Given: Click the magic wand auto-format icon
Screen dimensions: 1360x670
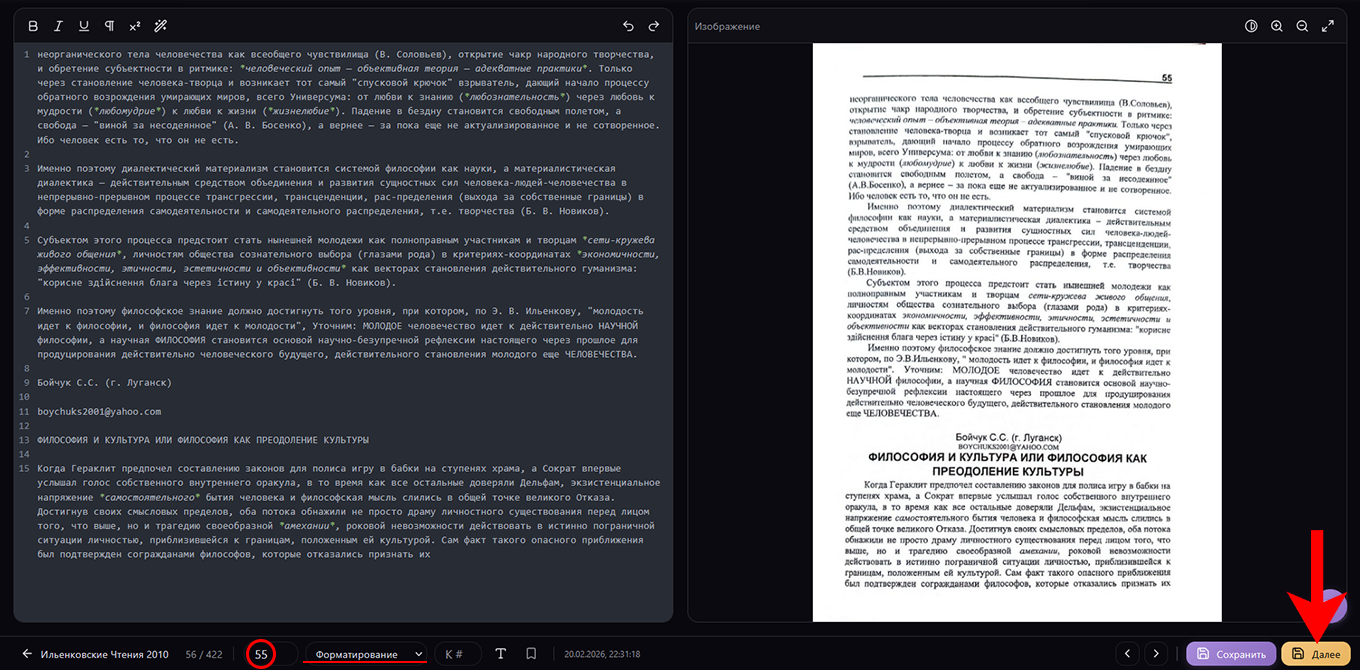Looking at the screenshot, I should pos(161,26).
